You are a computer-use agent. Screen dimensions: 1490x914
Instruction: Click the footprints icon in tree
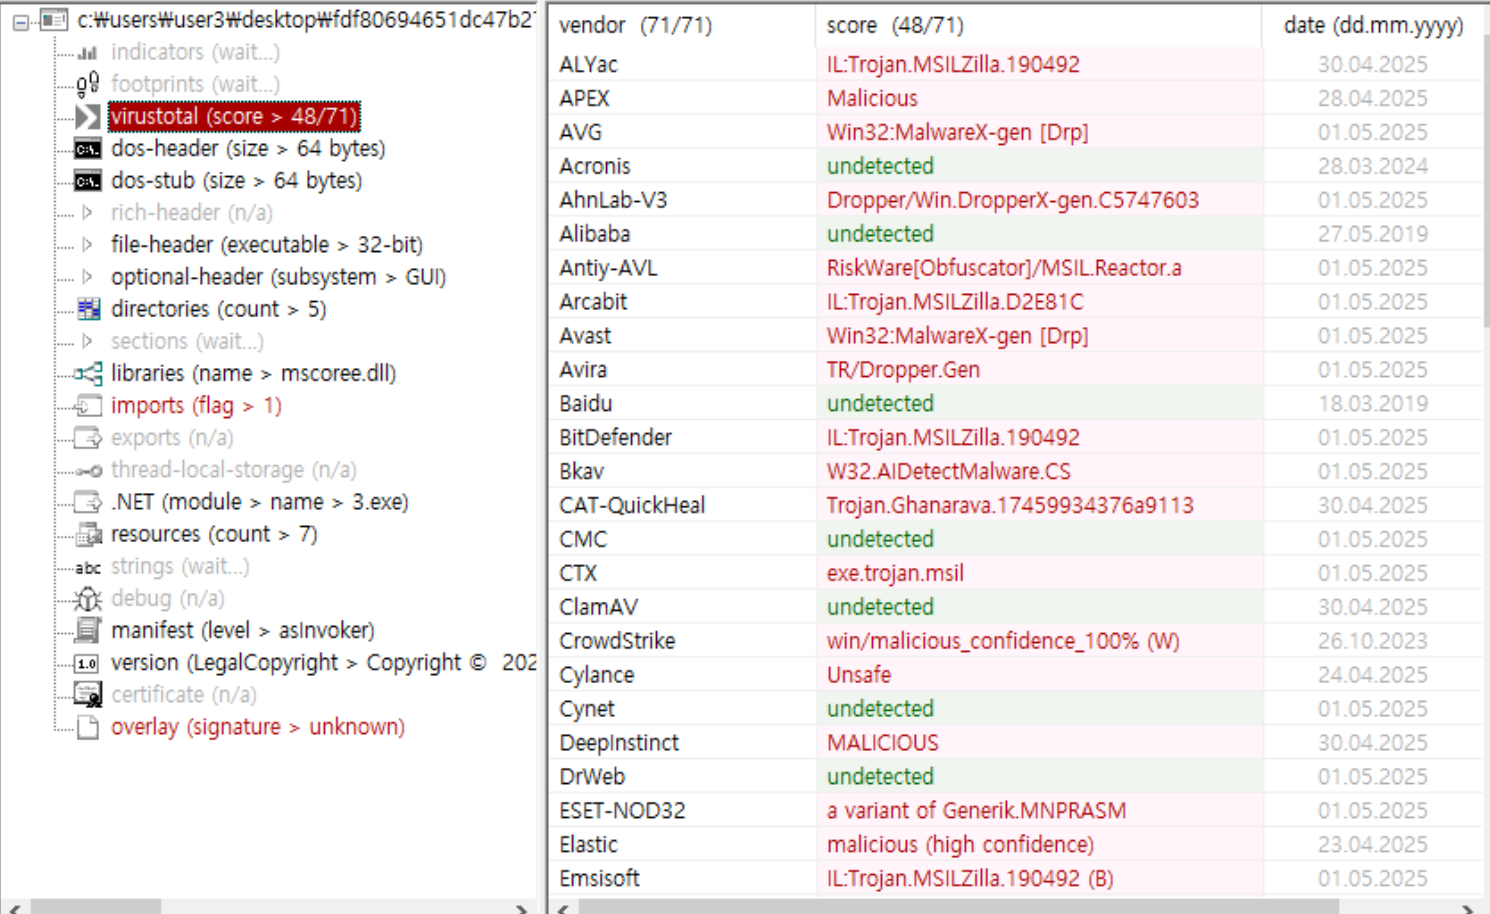pyautogui.click(x=88, y=84)
